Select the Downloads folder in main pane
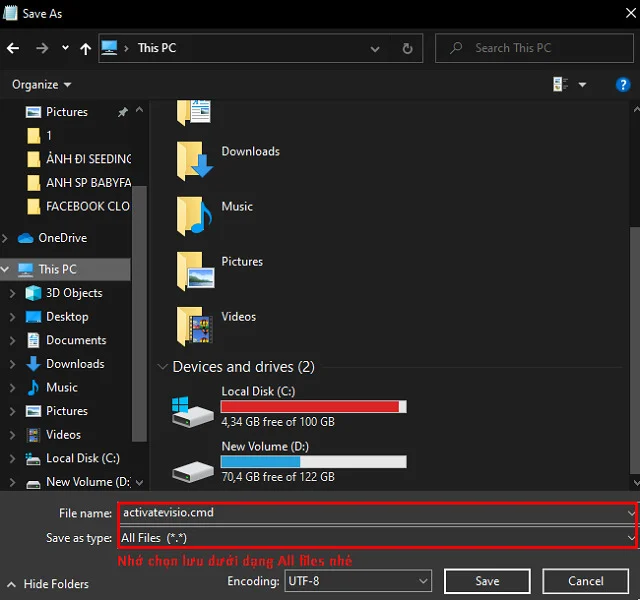 tap(228, 160)
